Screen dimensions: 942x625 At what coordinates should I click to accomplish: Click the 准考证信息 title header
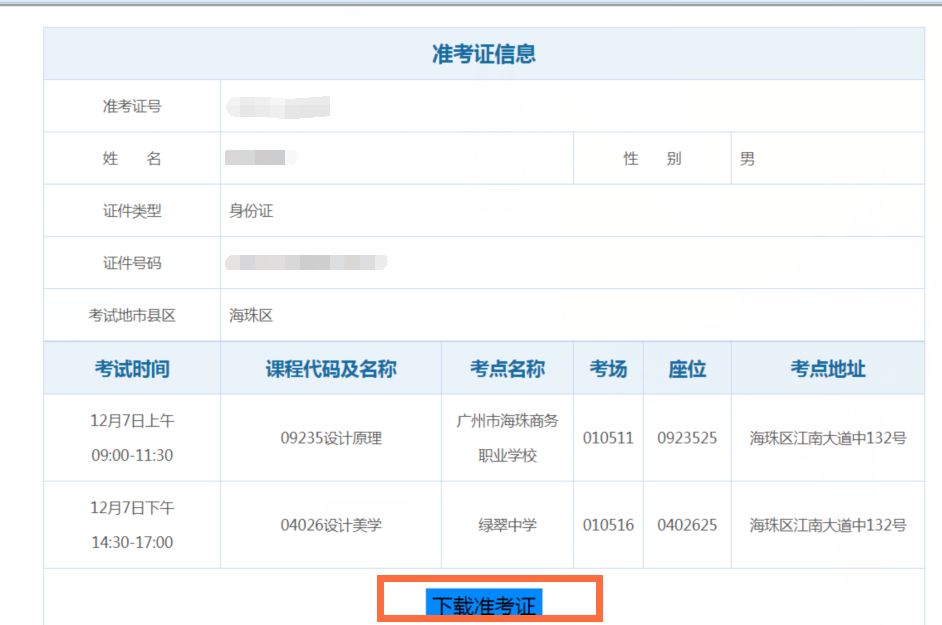[x=484, y=54]
